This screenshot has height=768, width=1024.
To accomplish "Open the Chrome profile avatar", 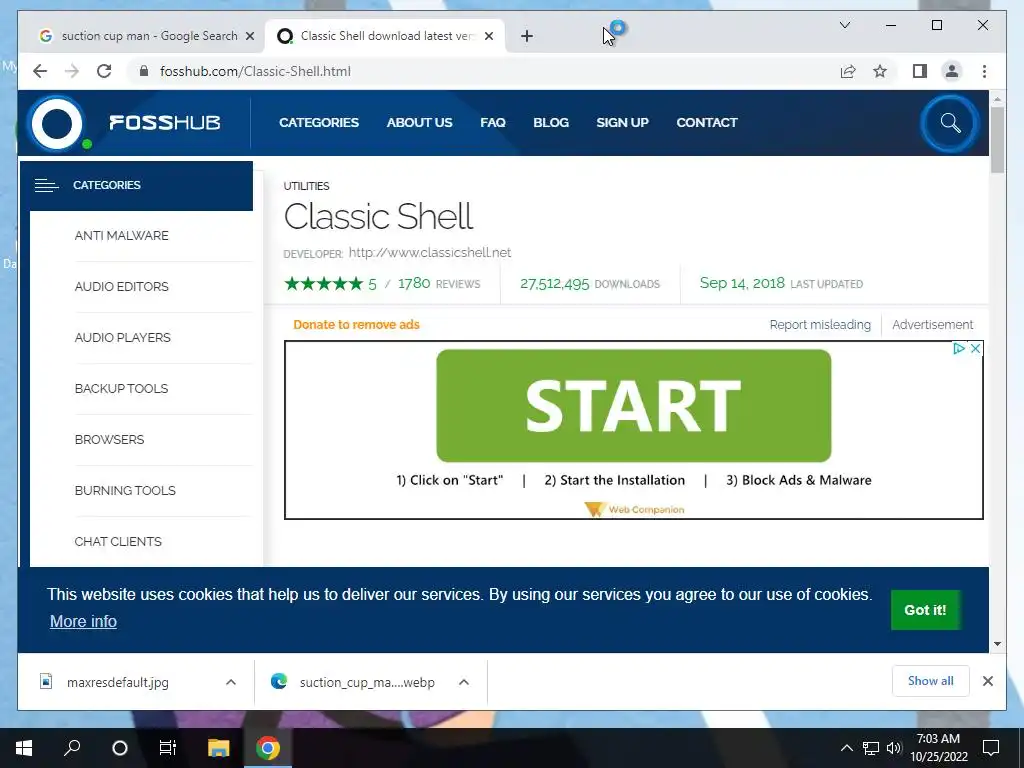I will point(952,71).
